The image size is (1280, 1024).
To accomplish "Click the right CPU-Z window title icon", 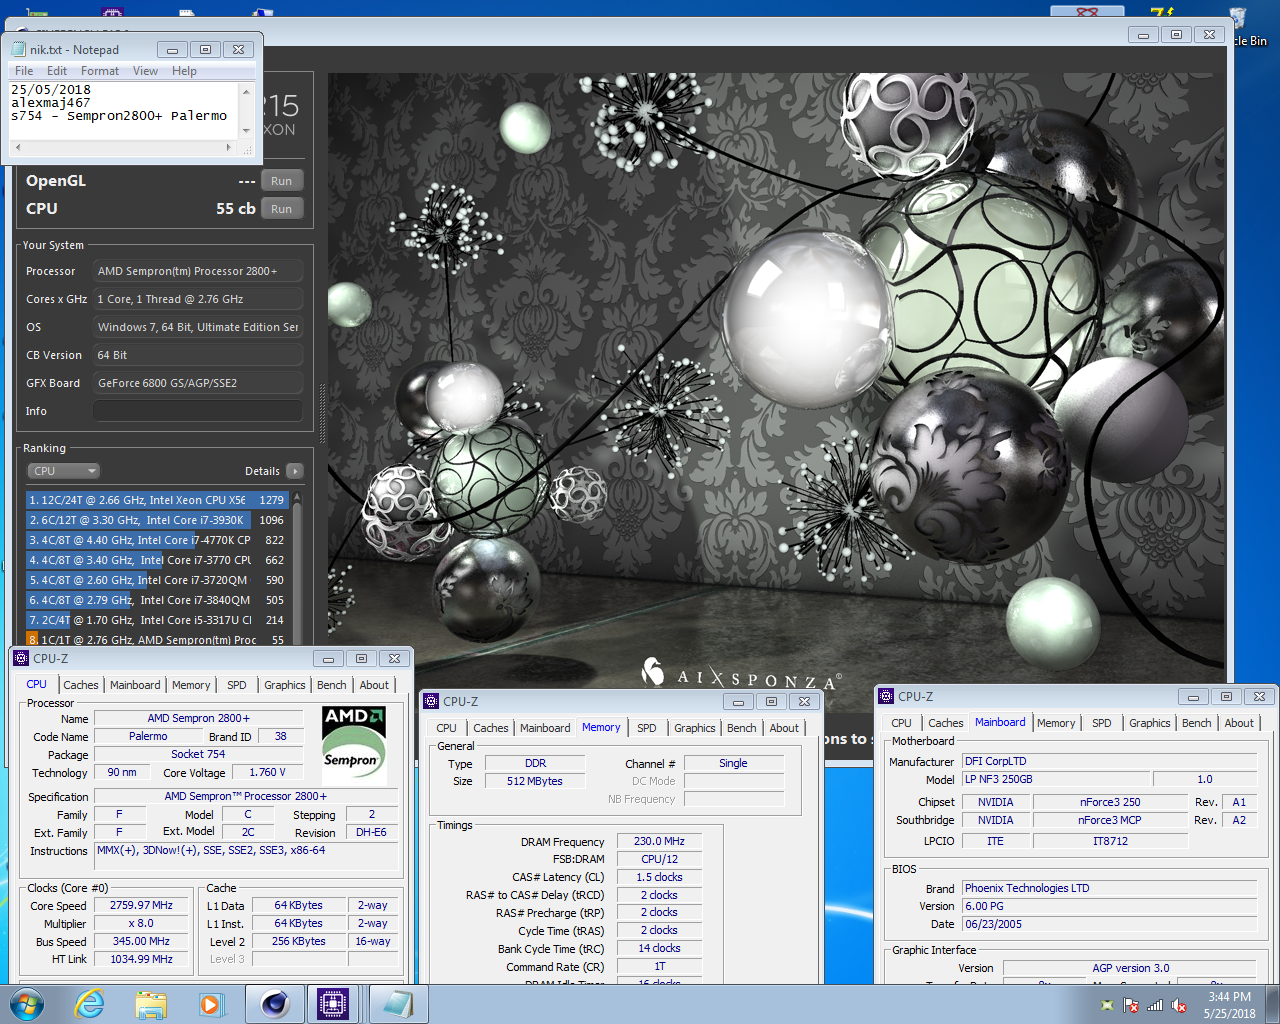I will coord(886,696).
